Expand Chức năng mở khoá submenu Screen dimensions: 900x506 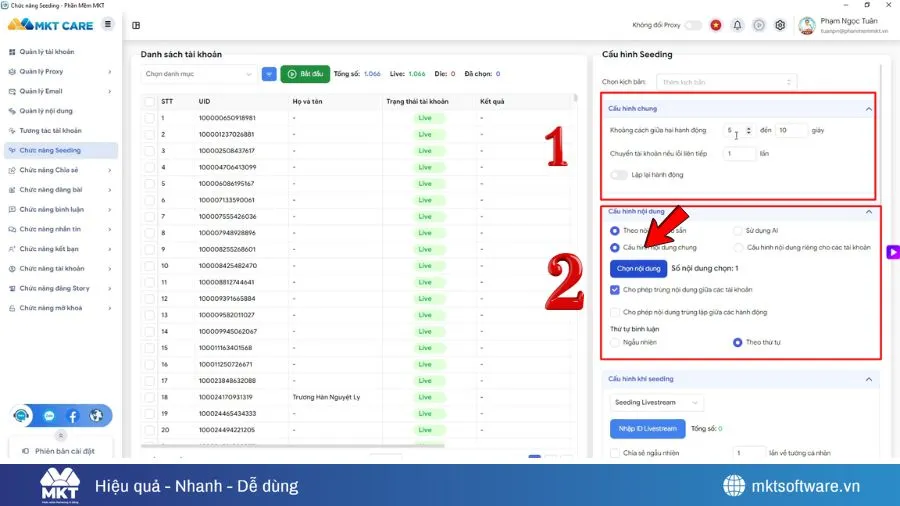click(109, 308)
